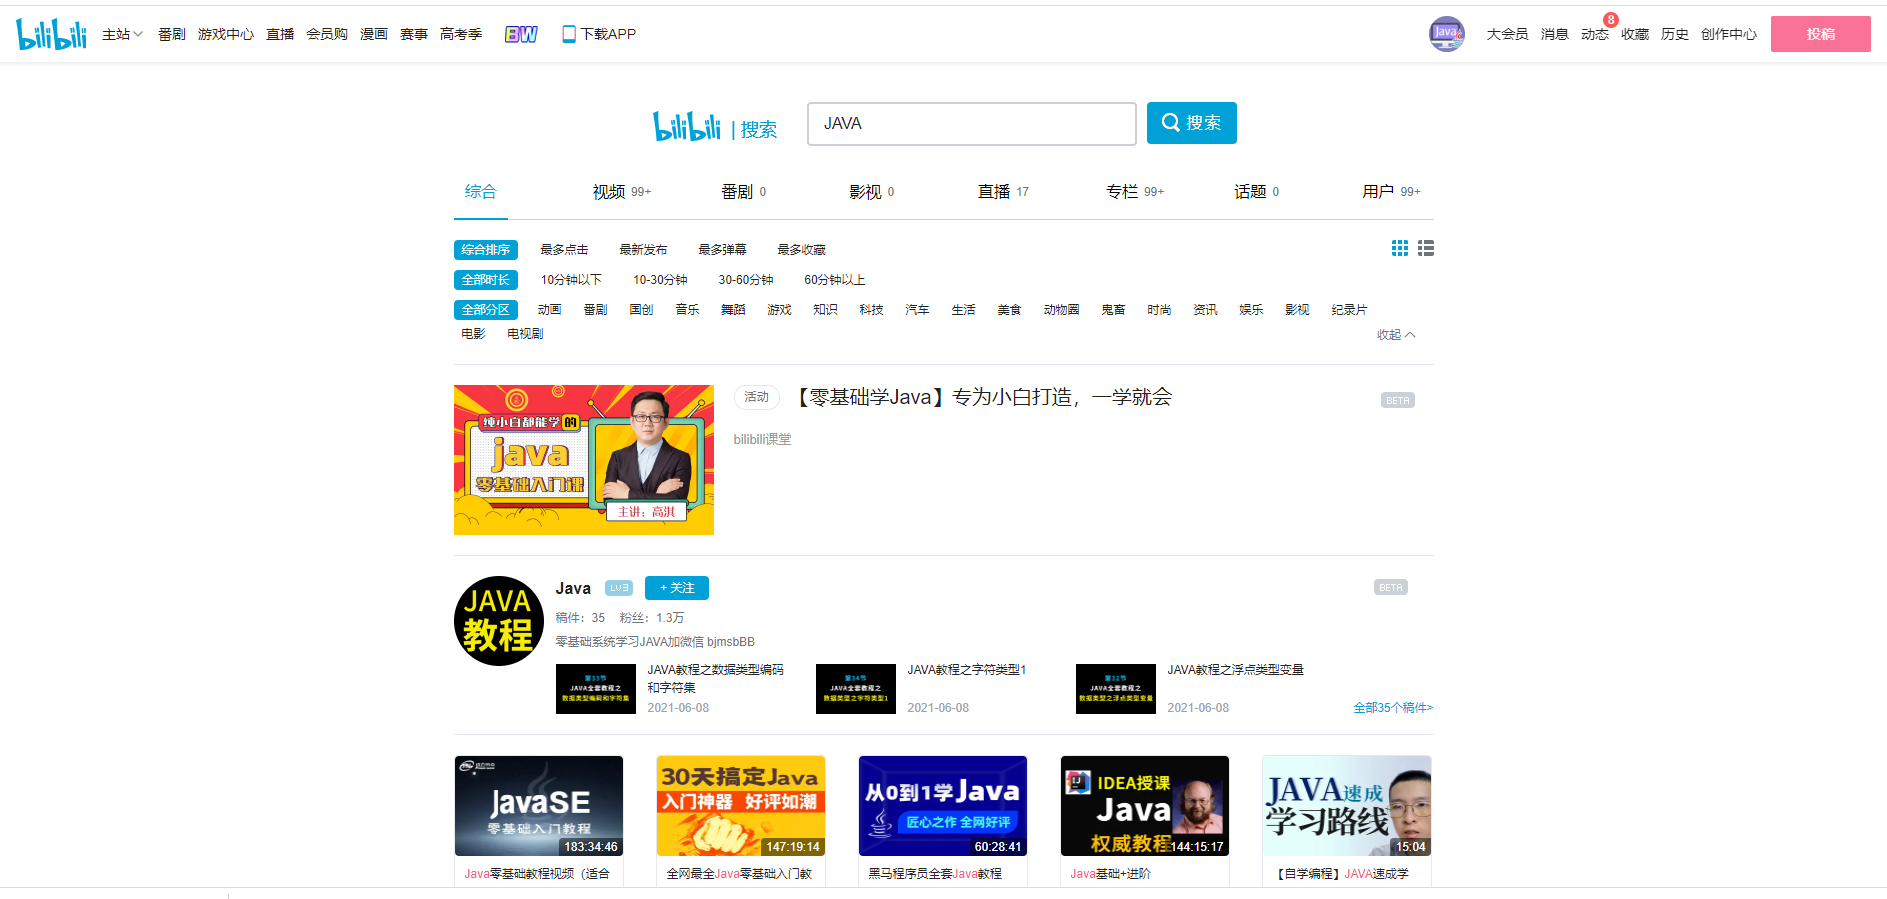The image size is (1887, 899).
Task: Open 创作中心 in the header
Action: [x=1729, y=34]
